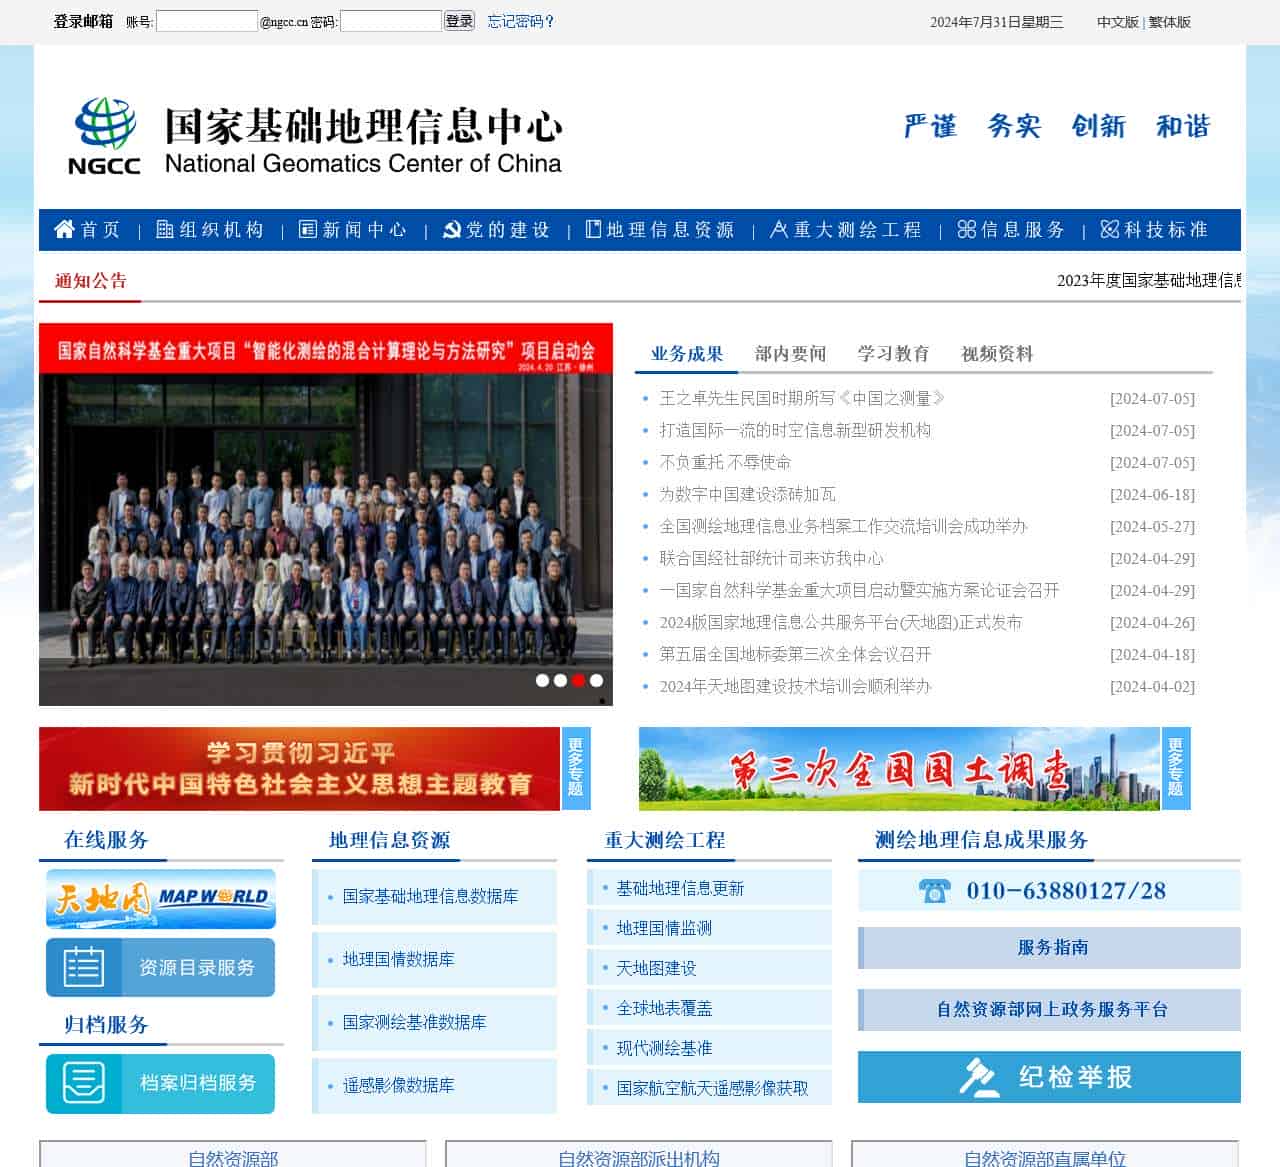Viewport: 1280px width, 1167px height.
Task: Select the third red carousel dot
Action: tap(578, 680)
